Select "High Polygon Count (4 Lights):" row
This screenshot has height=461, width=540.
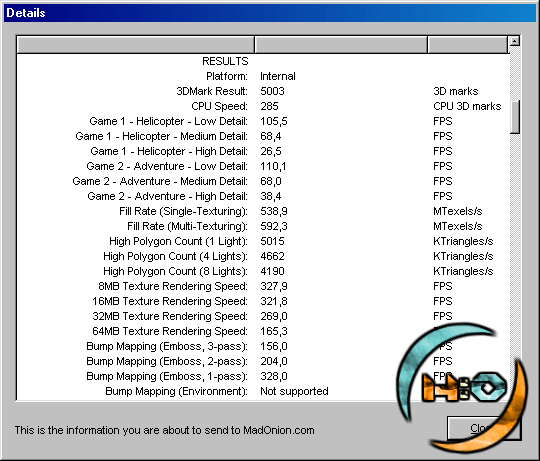coord(175,256)
